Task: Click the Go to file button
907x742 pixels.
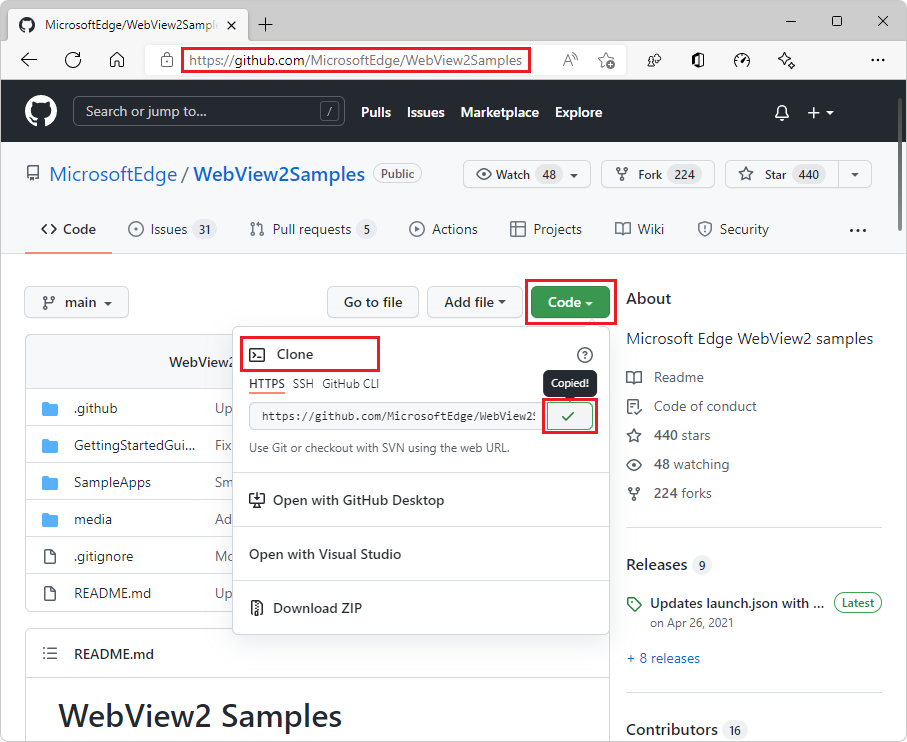Action: tap(372, 302)
